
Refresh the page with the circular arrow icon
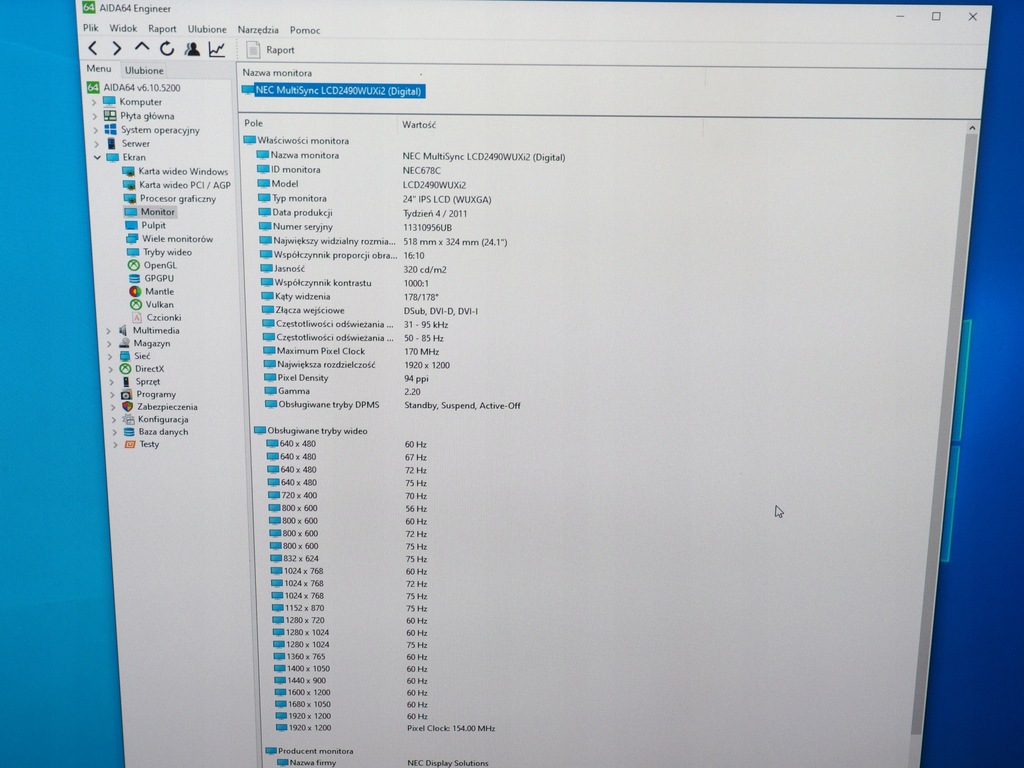point(167,48)
